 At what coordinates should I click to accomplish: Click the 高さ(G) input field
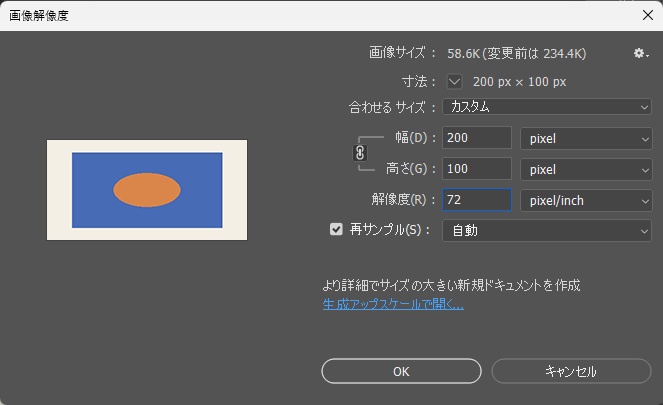click(477, 169)
